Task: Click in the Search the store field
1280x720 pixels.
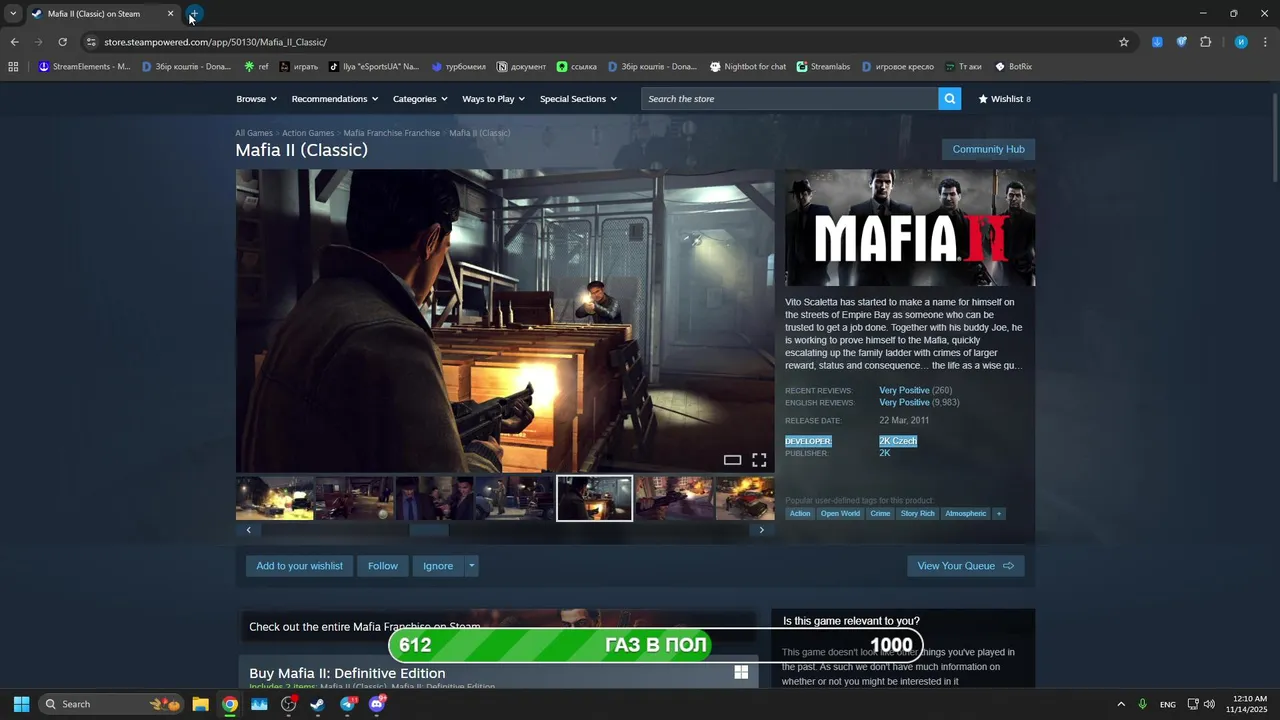Action: (788, 98)
